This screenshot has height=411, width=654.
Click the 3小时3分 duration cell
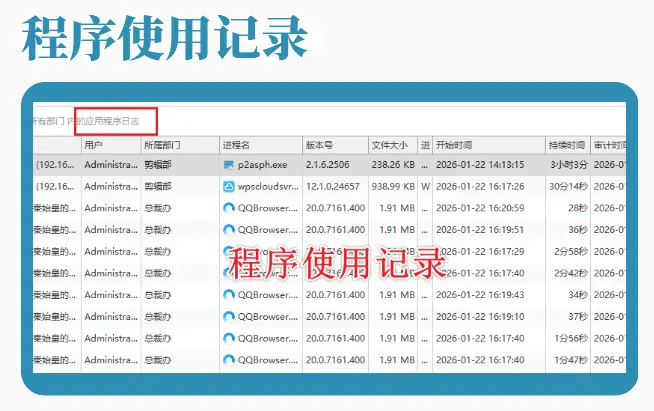click(x=568, y=165)
